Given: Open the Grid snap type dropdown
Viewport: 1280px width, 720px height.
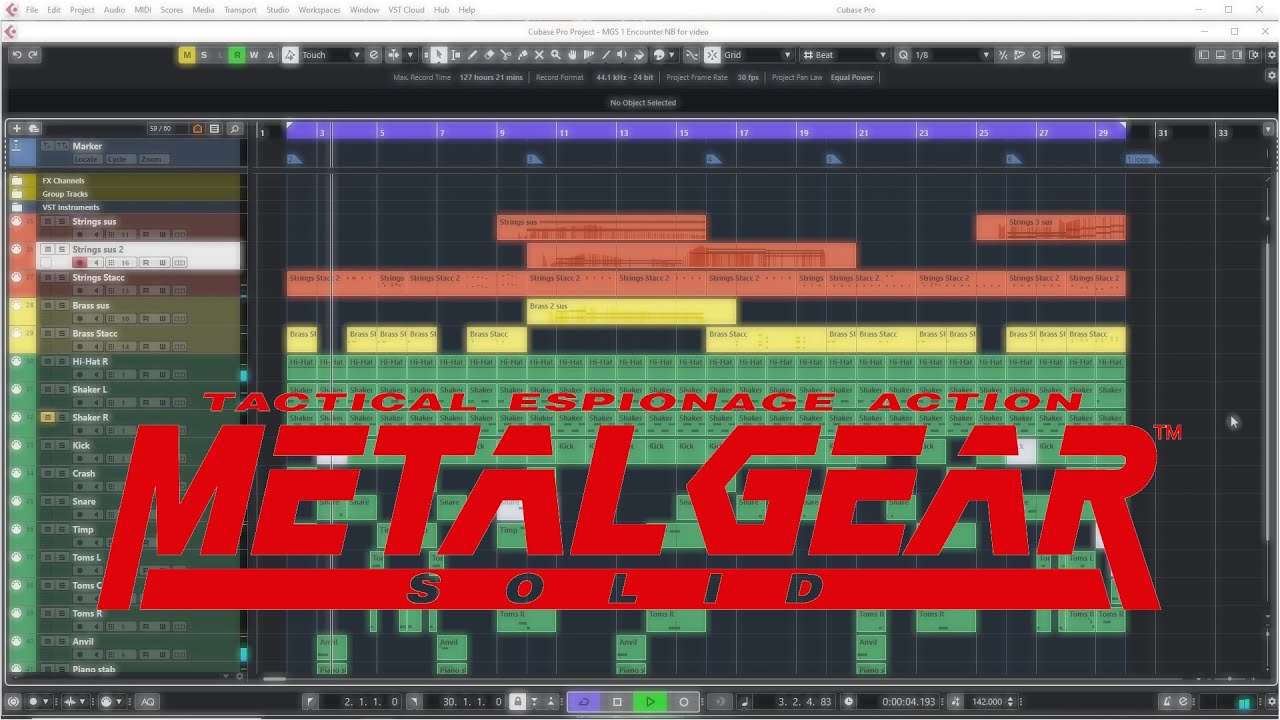Looking at the screenshot, I should click(x=758, y=55).
